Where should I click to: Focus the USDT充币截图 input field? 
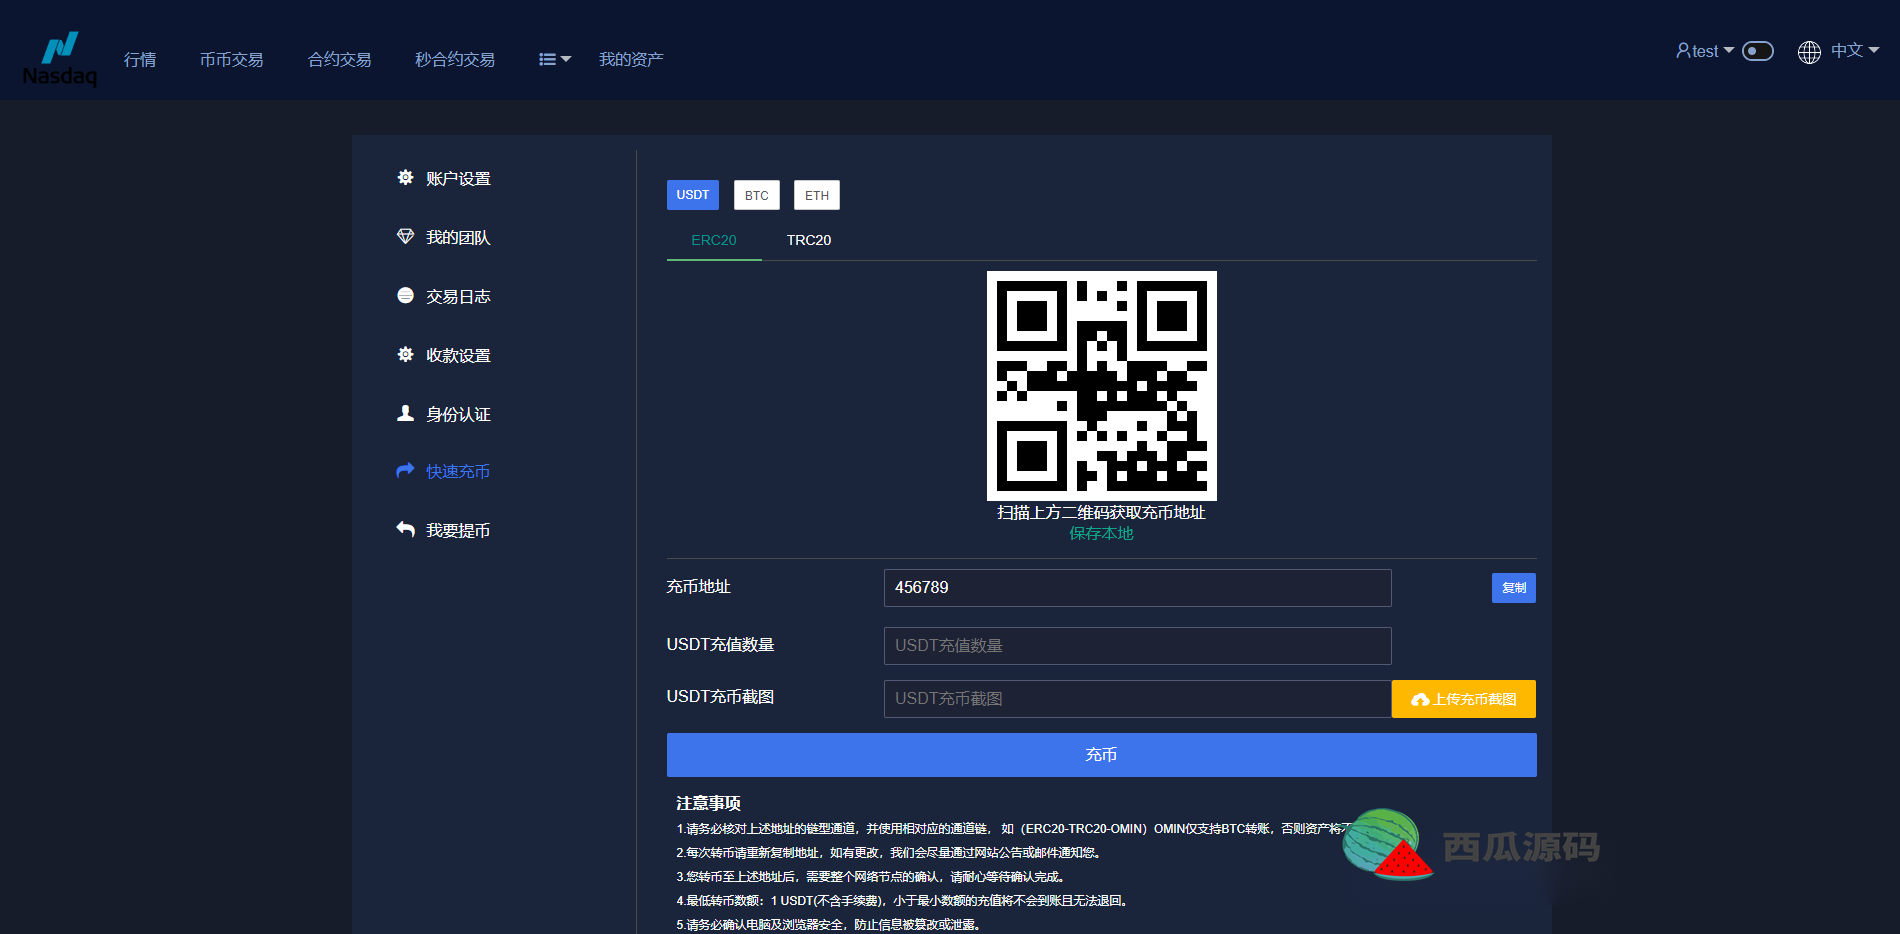coord(1138,699)
